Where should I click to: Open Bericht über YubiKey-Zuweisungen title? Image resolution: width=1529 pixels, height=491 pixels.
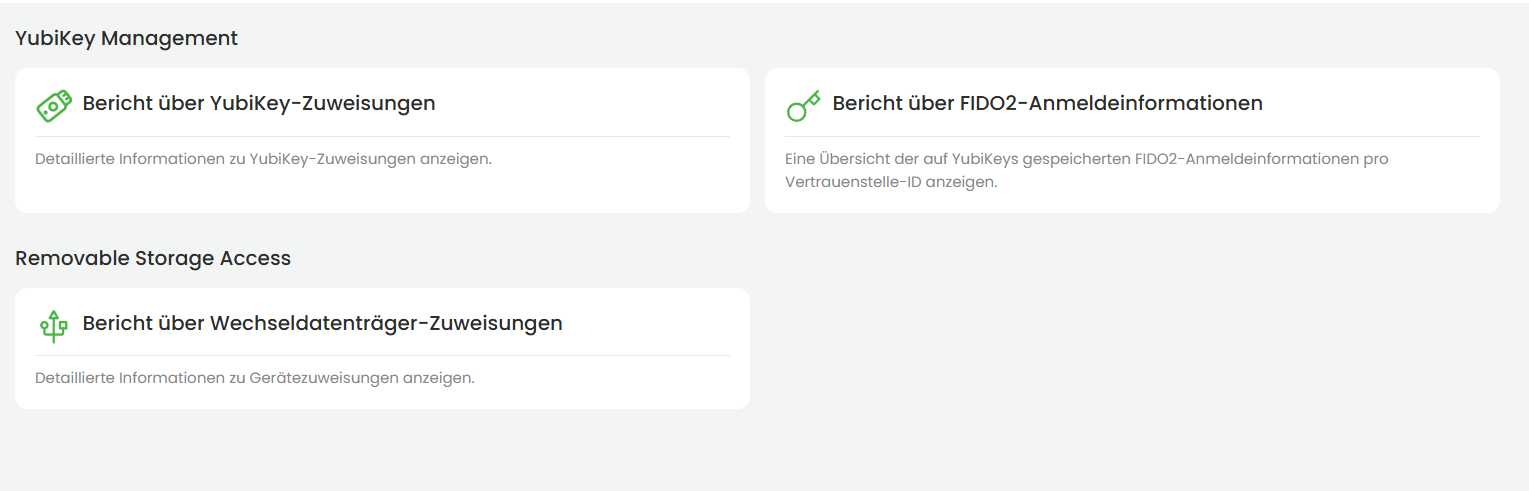258,103
